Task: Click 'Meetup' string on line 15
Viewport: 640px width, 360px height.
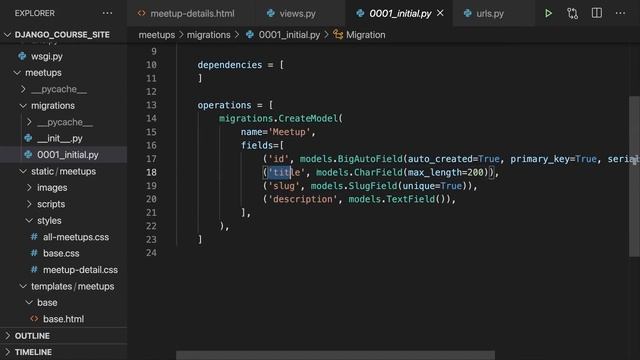Action: point(289,132)
